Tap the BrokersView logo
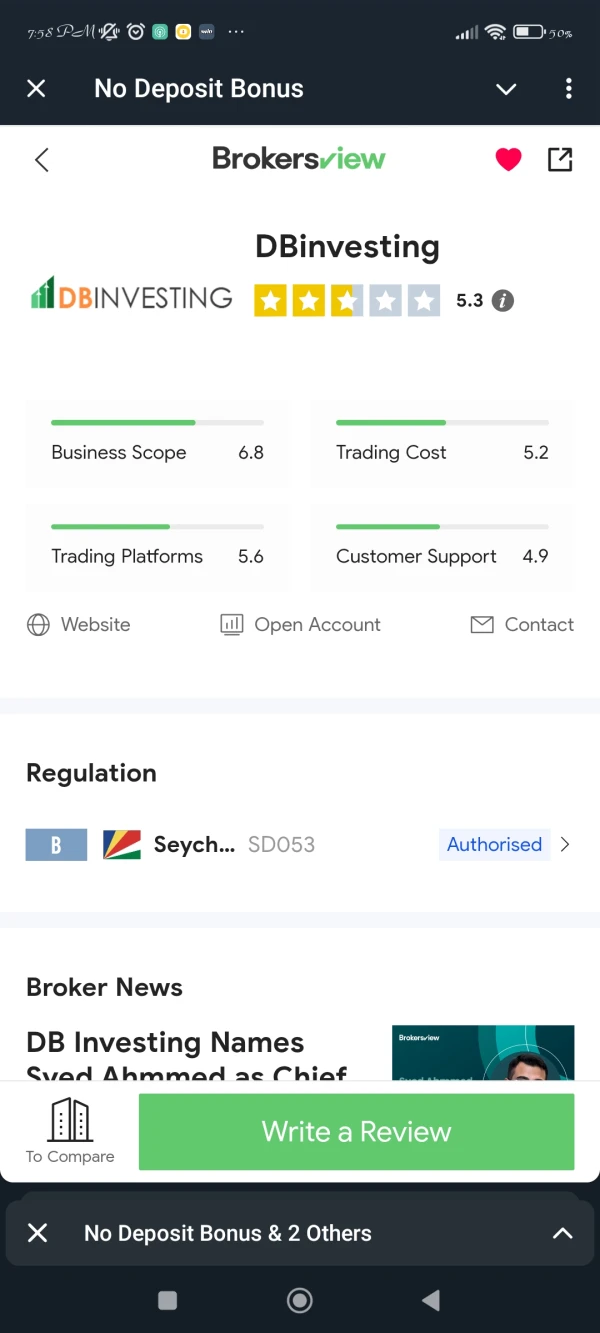 click(299, 159)
